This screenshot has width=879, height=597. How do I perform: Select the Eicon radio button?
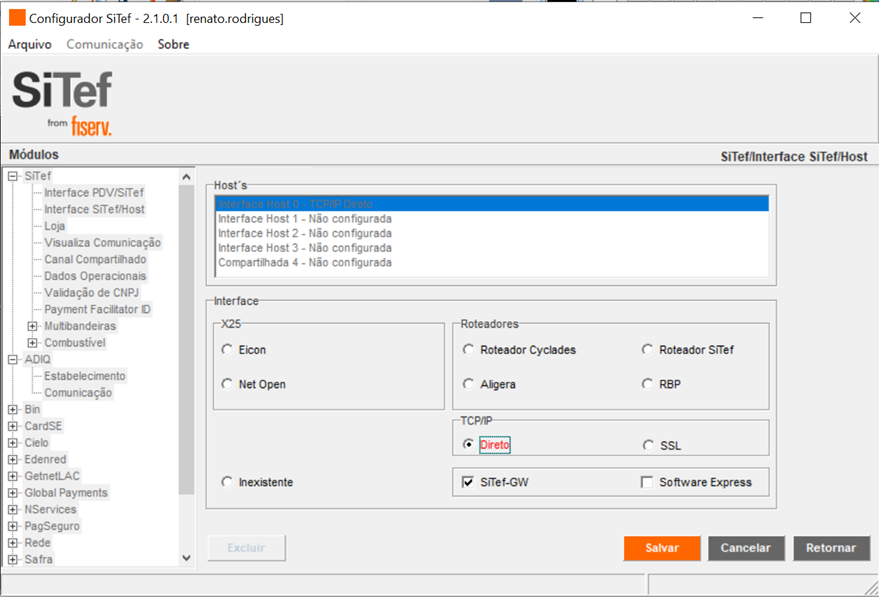[227, 350]
